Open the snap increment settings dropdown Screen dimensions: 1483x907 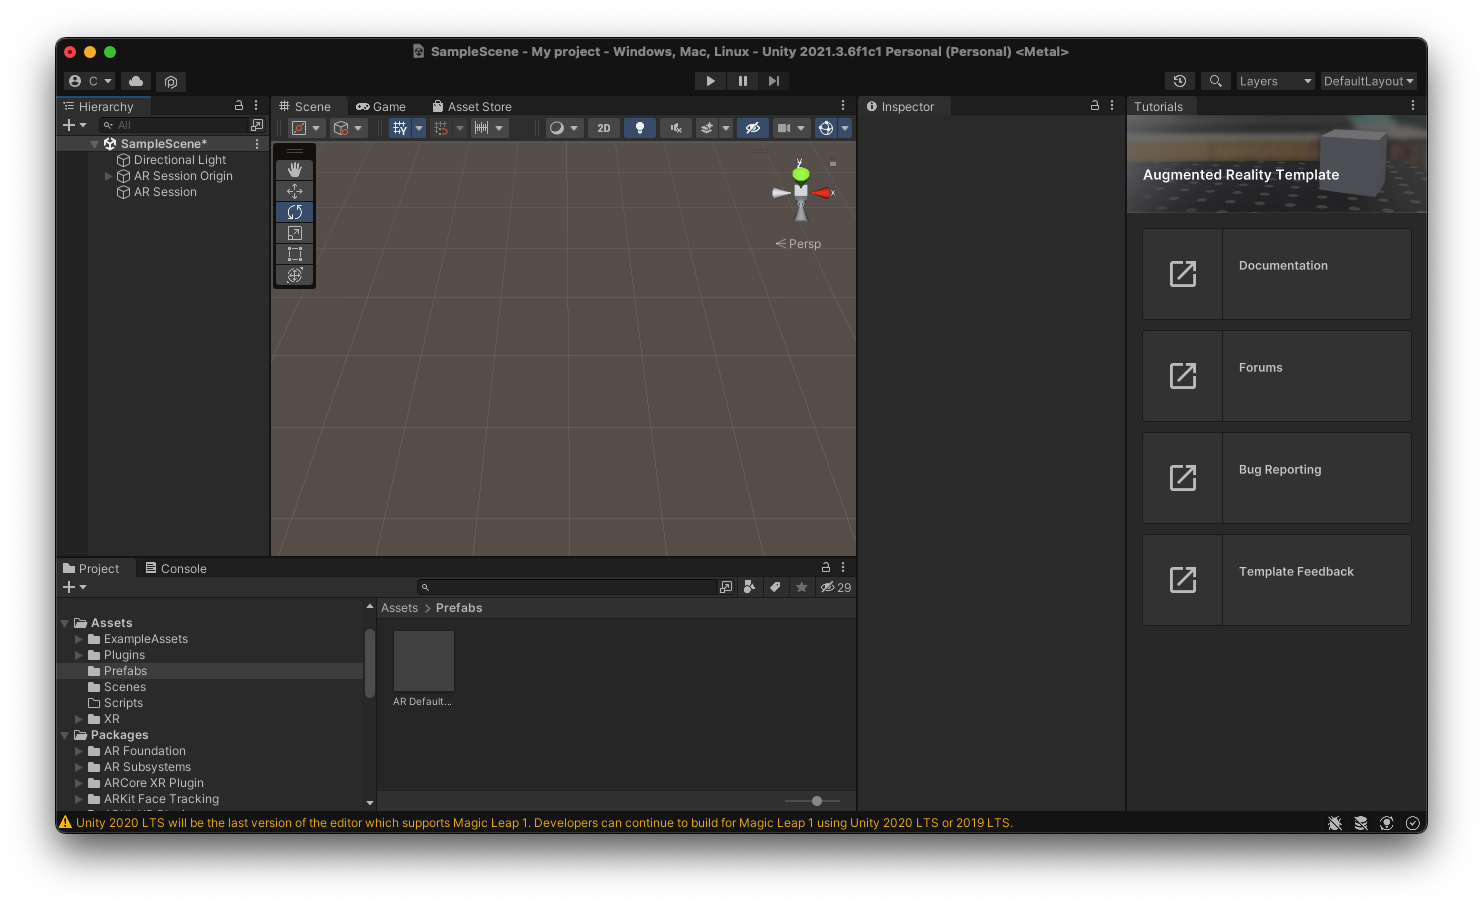(x=490, y=128)
